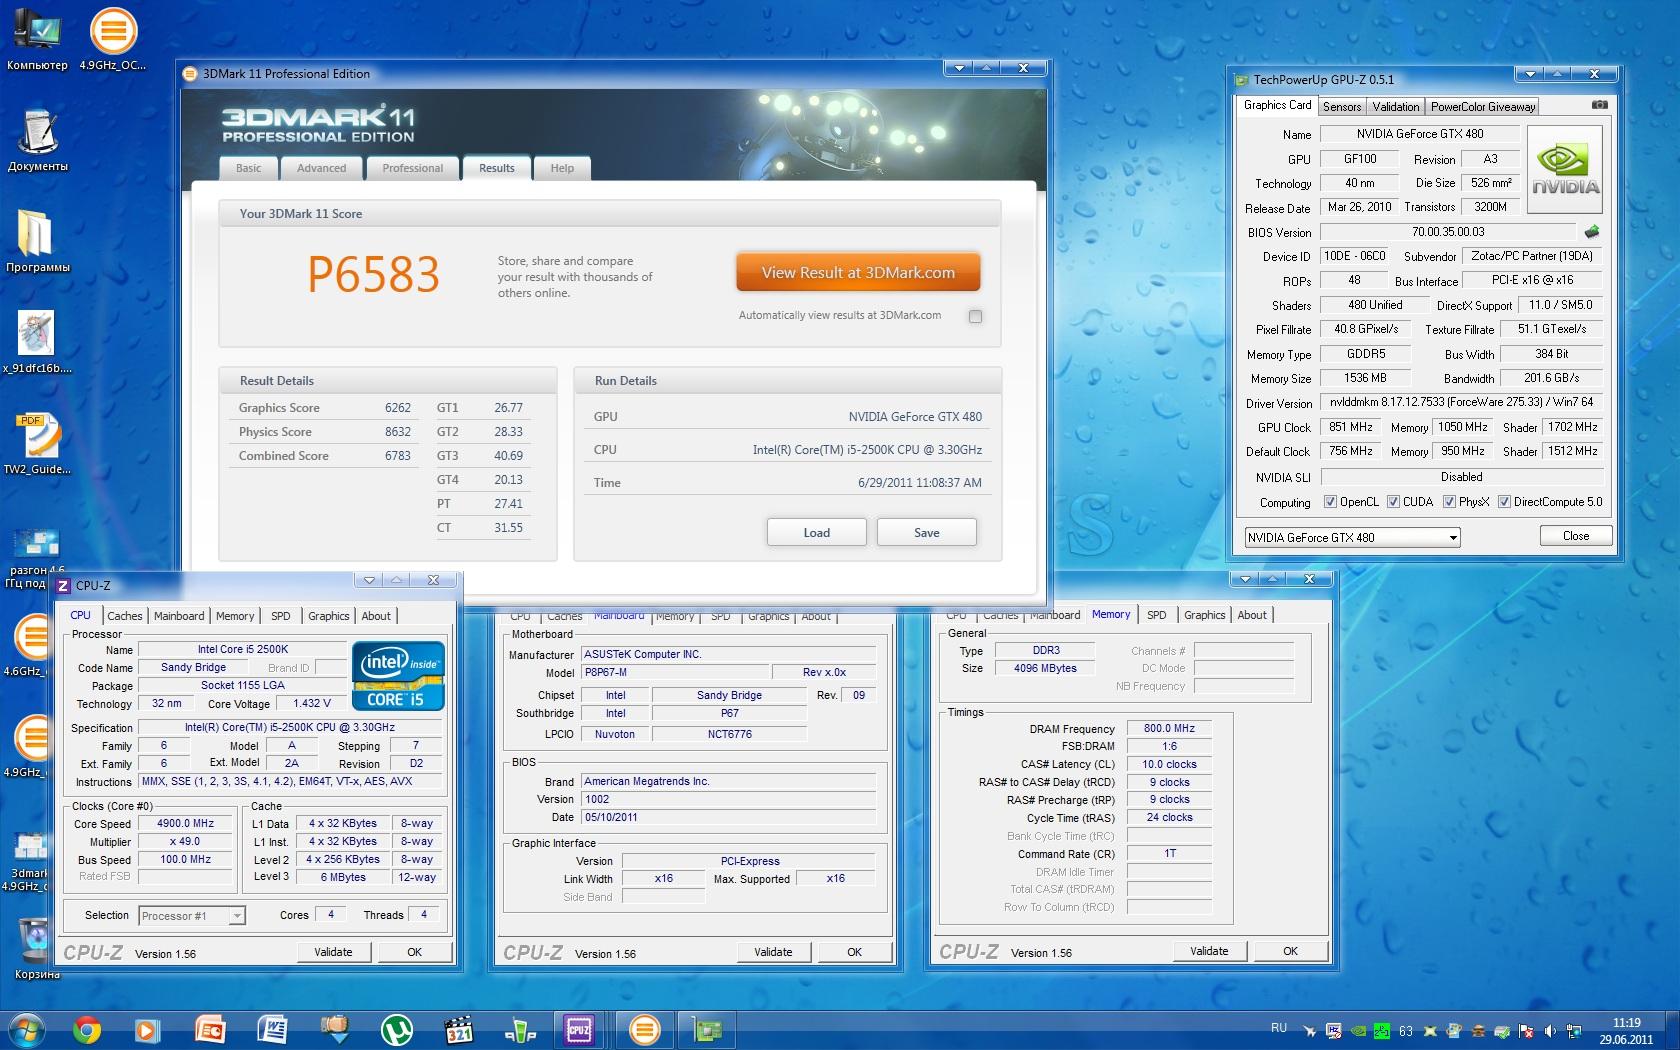Click the Core Voltage 1.432 V value
The image size is (1680, 1050).
[311, 704]
